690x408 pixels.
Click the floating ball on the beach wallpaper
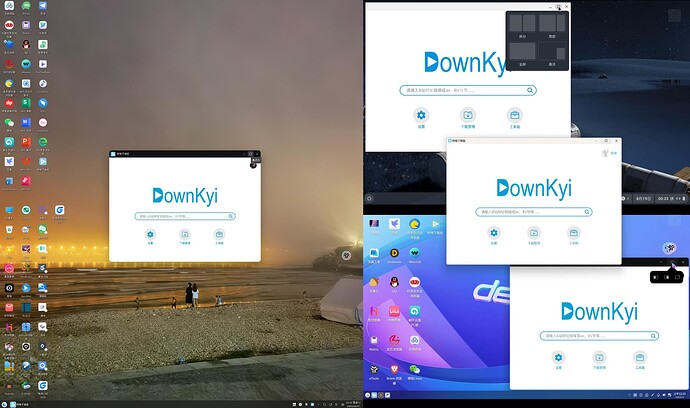point(346,255)
